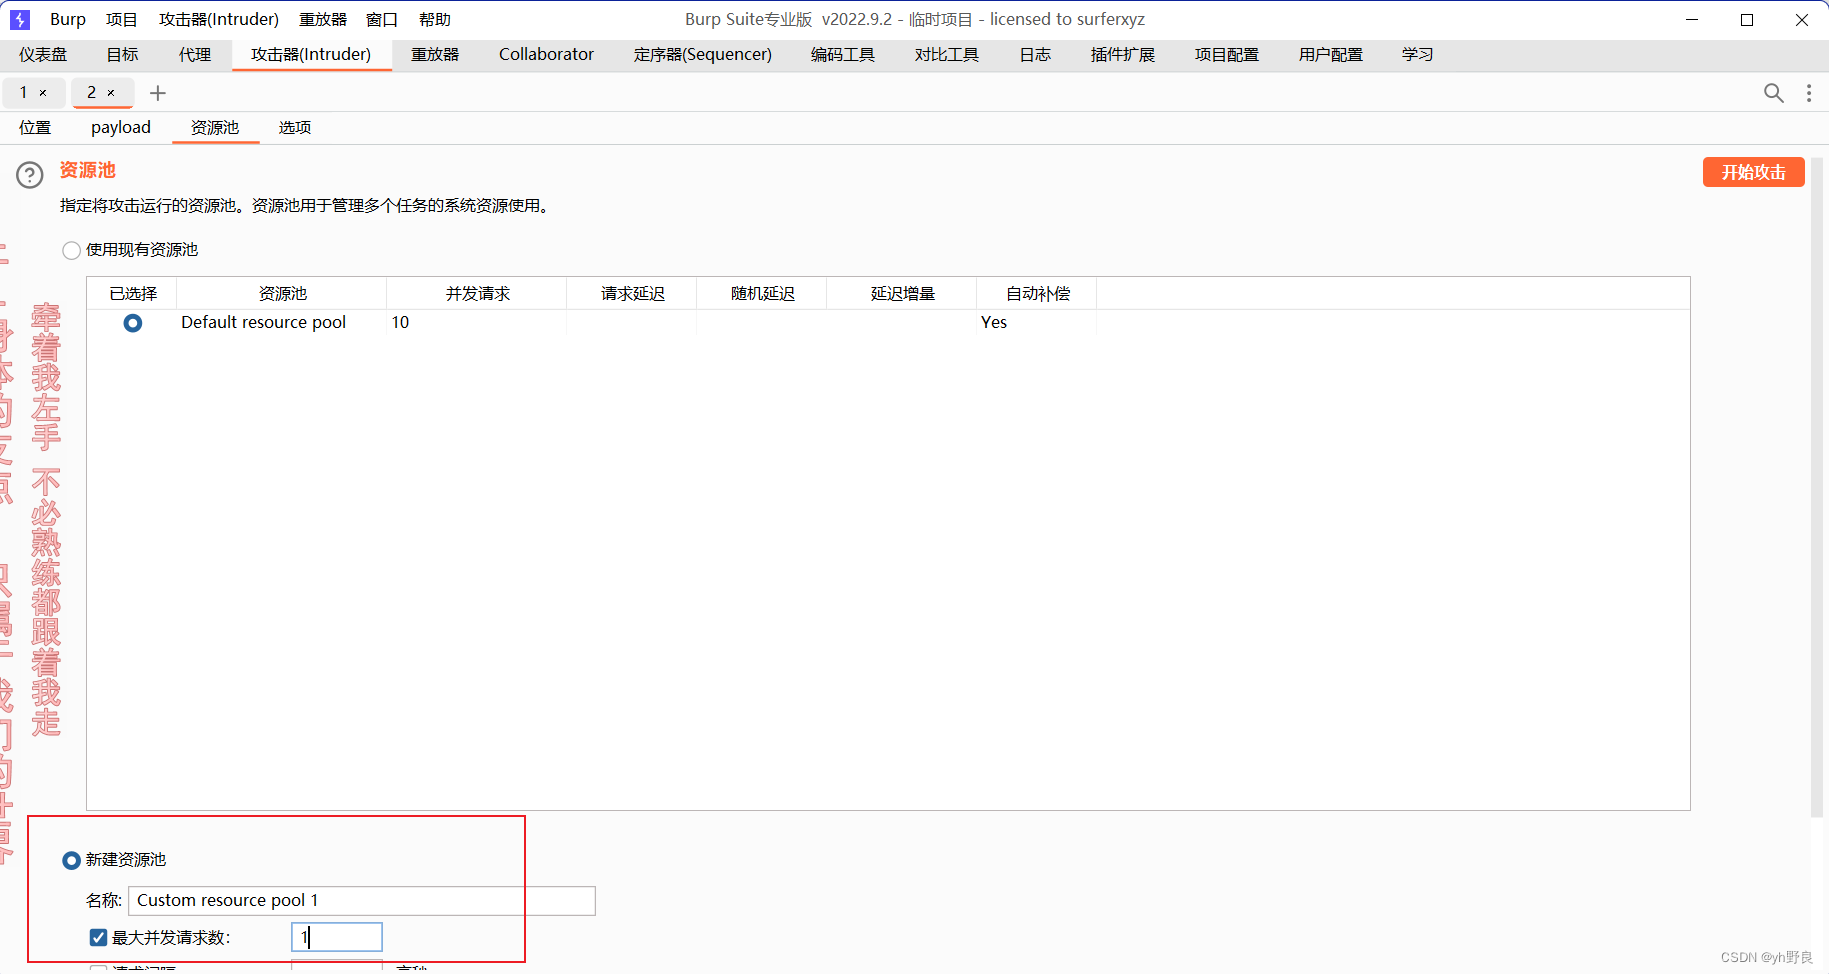The height and width of the screenshot is (974, 1829).
Task: Select Intruder attack tab 1
Action: click(24, 93)
